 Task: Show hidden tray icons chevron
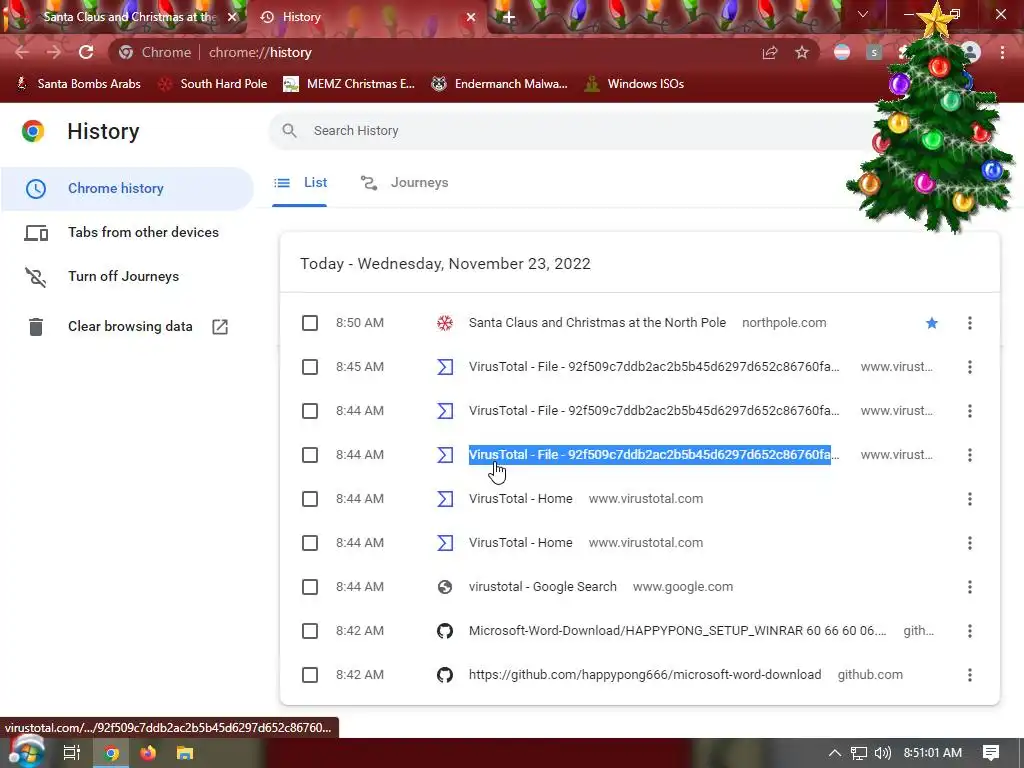pyautogui.click(x=835, y=753)
